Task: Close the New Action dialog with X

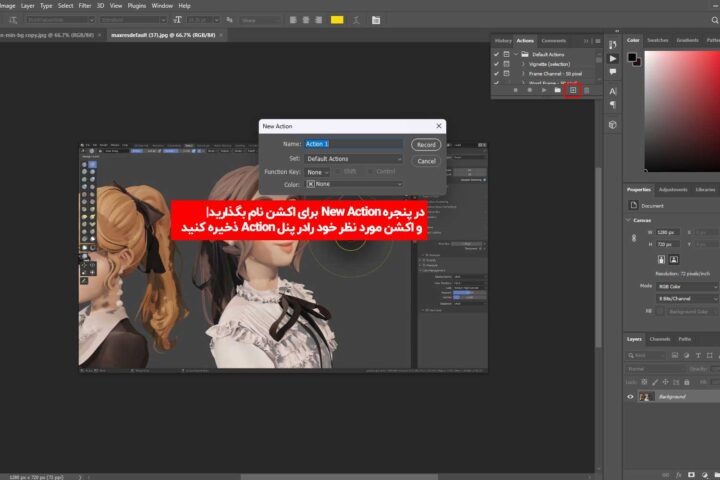Action: [x=439, y=126]
